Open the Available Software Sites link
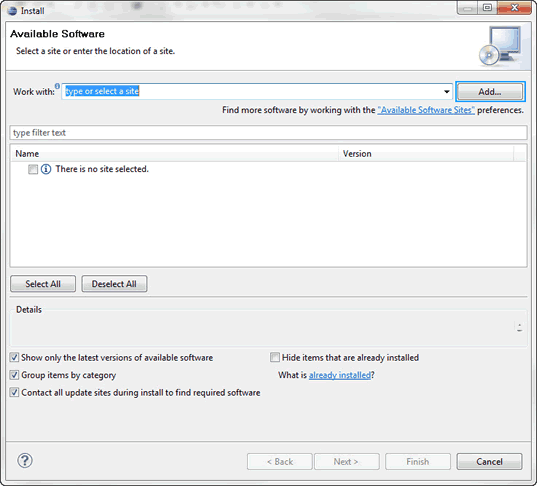537x486 pixels. [426, 110]
